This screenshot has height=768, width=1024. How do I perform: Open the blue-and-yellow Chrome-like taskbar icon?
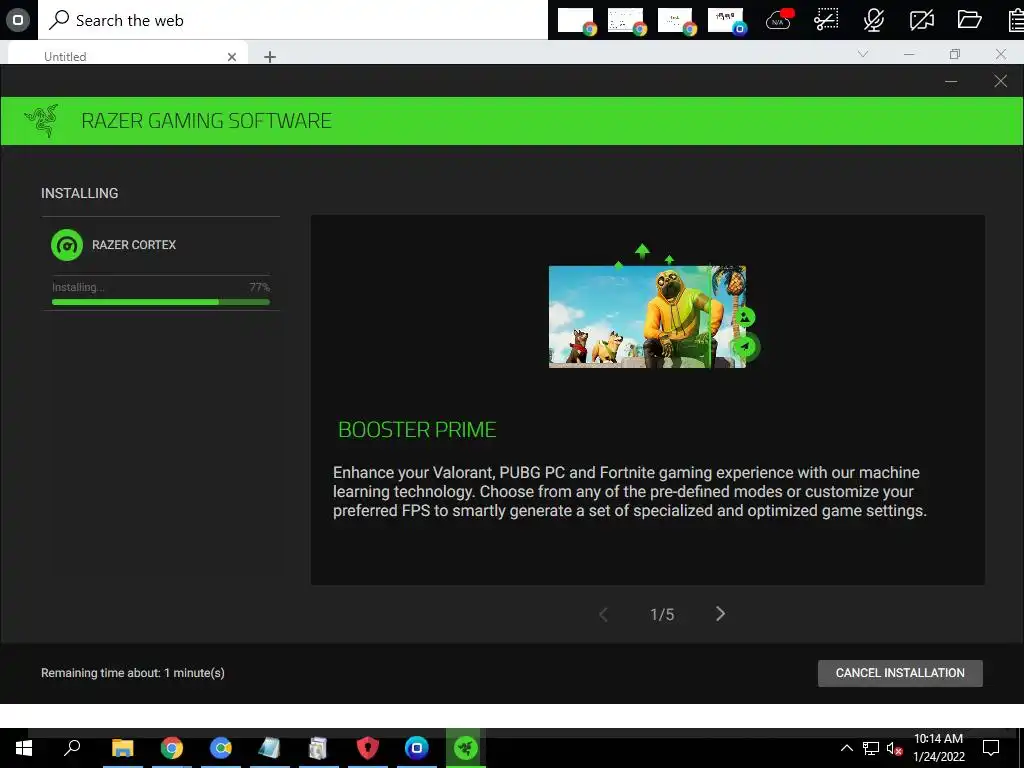[221, 748]
